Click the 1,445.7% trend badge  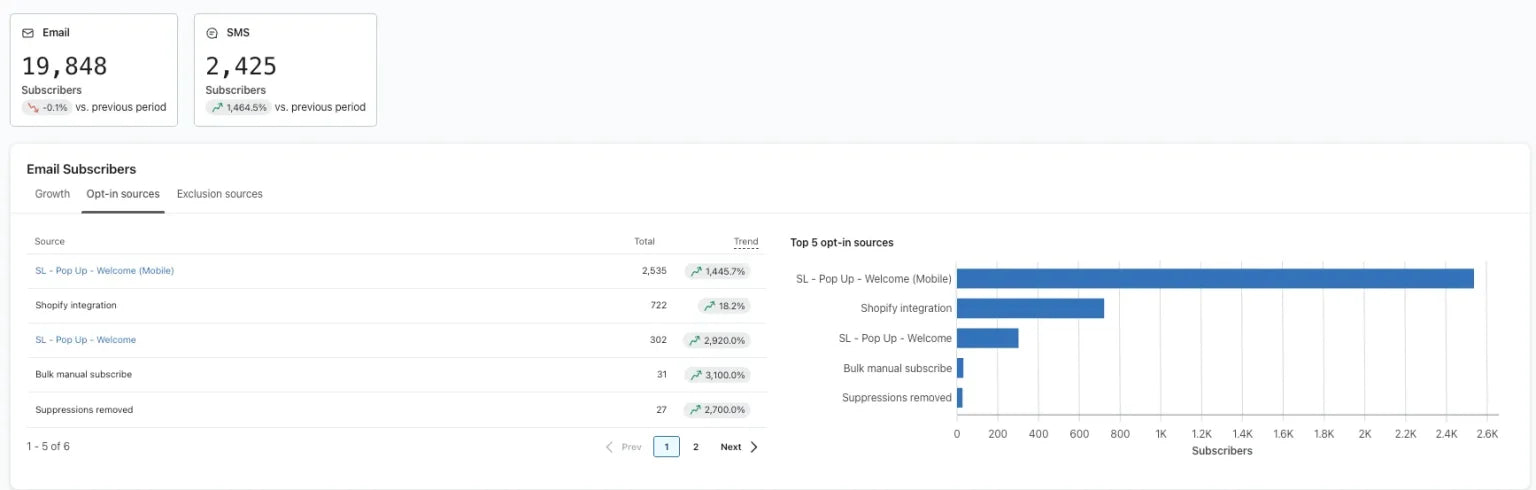718,271
